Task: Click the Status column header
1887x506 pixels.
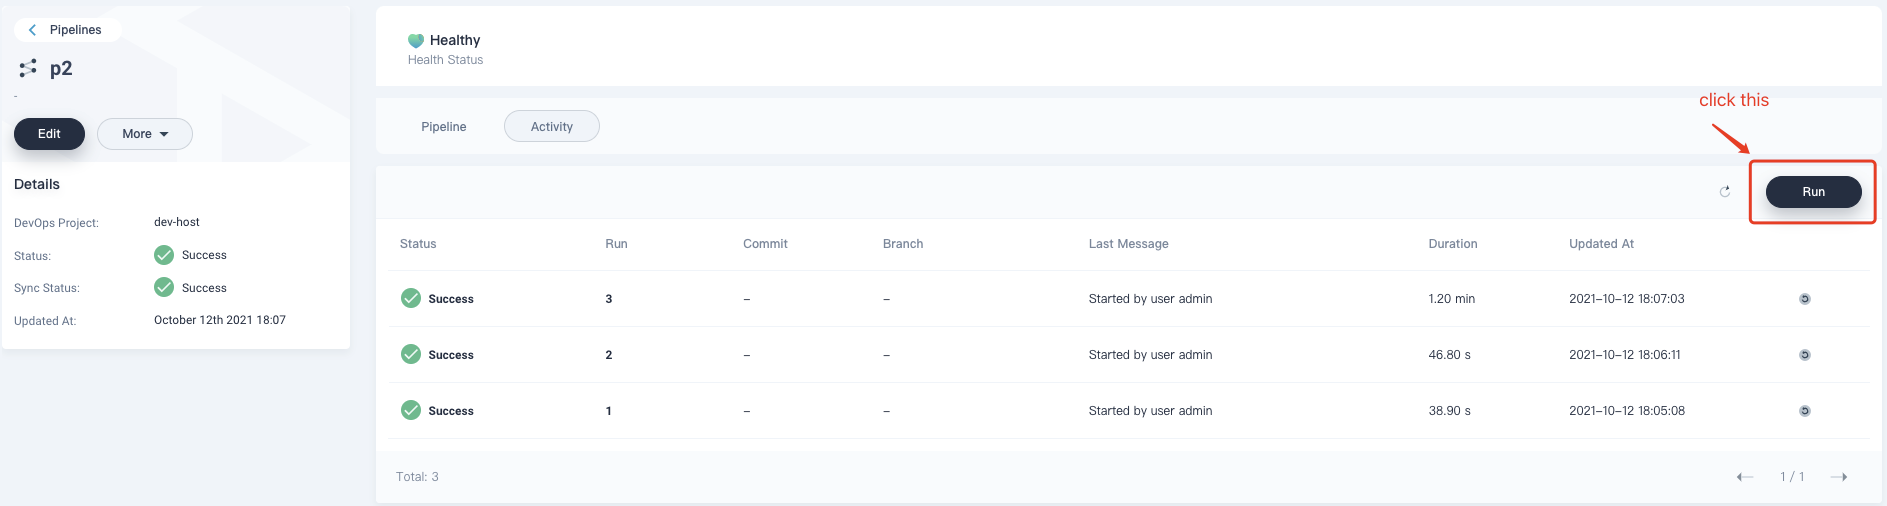Action: pos(418,244)
